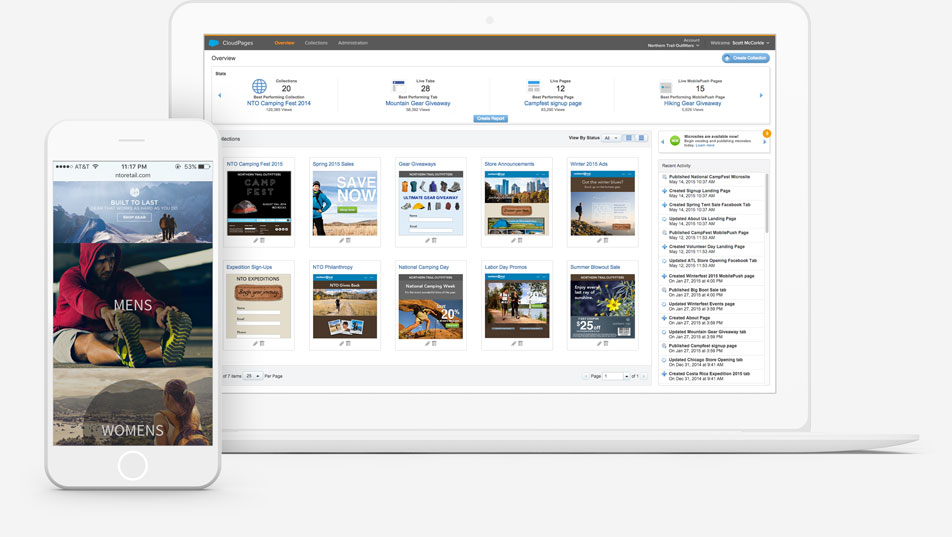Switch collections to grid view
The width and height of the screenshot is (952, 537).
630,138
